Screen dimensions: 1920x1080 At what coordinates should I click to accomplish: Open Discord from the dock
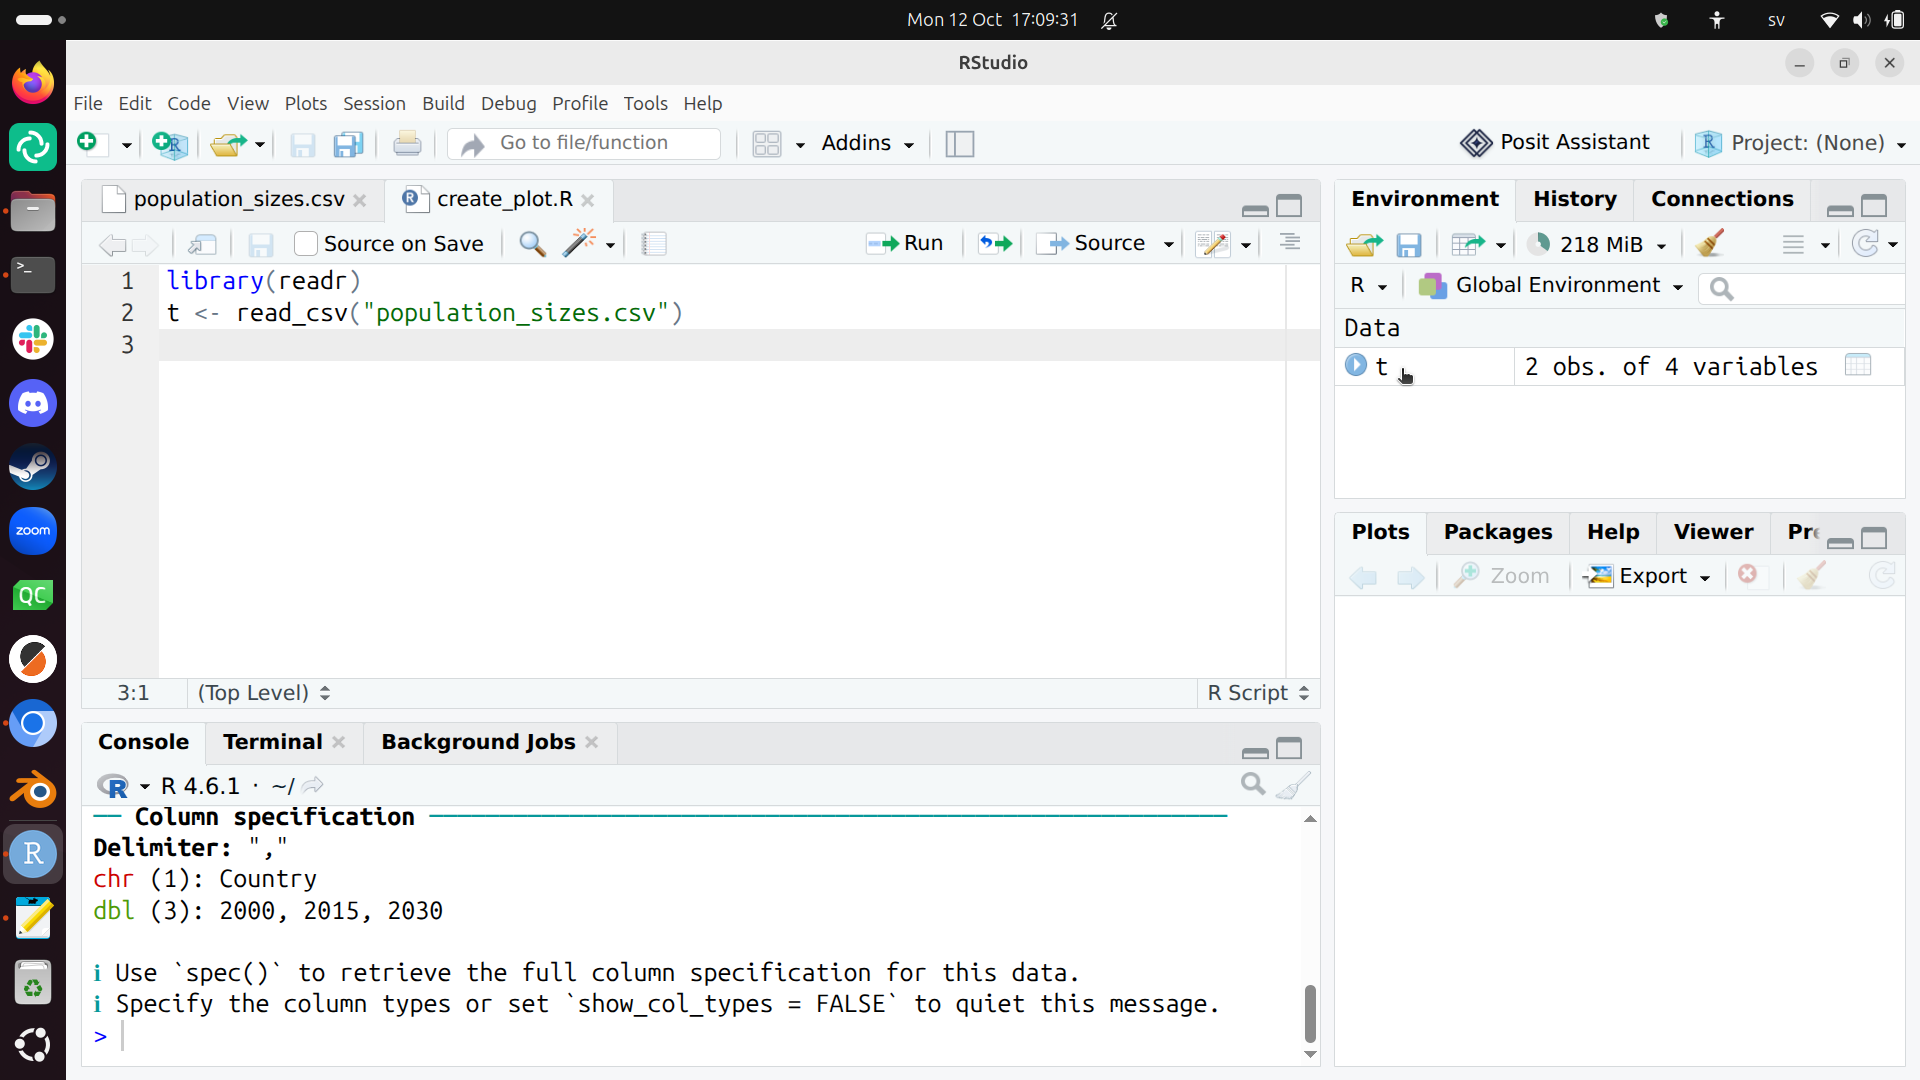[33, 403]
